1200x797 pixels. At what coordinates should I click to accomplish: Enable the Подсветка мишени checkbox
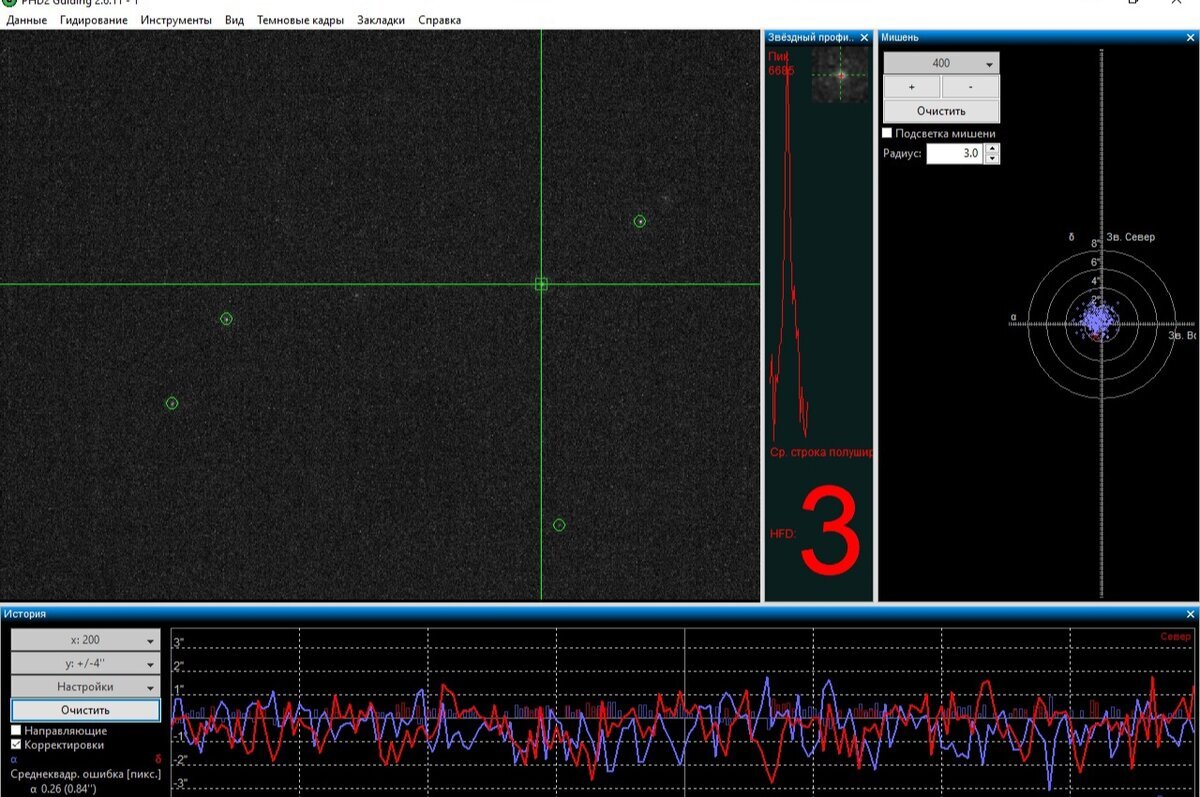(x=887, y=133)
